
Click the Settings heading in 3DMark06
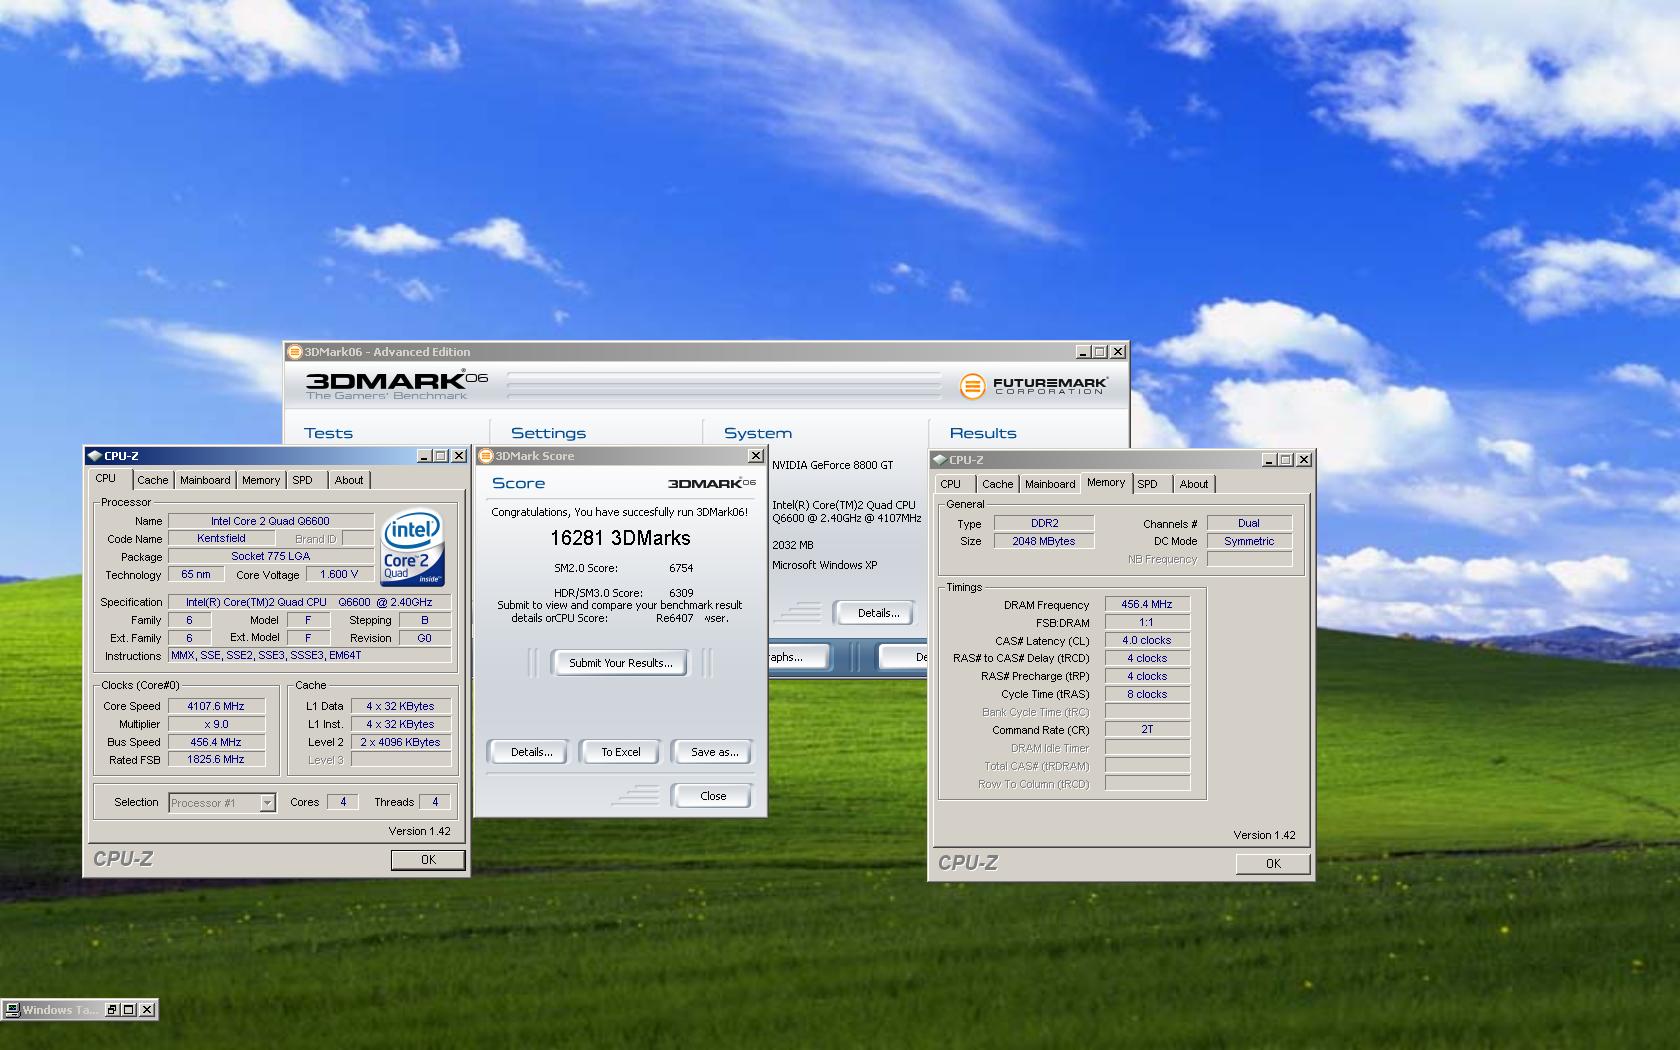coord(548,433)
